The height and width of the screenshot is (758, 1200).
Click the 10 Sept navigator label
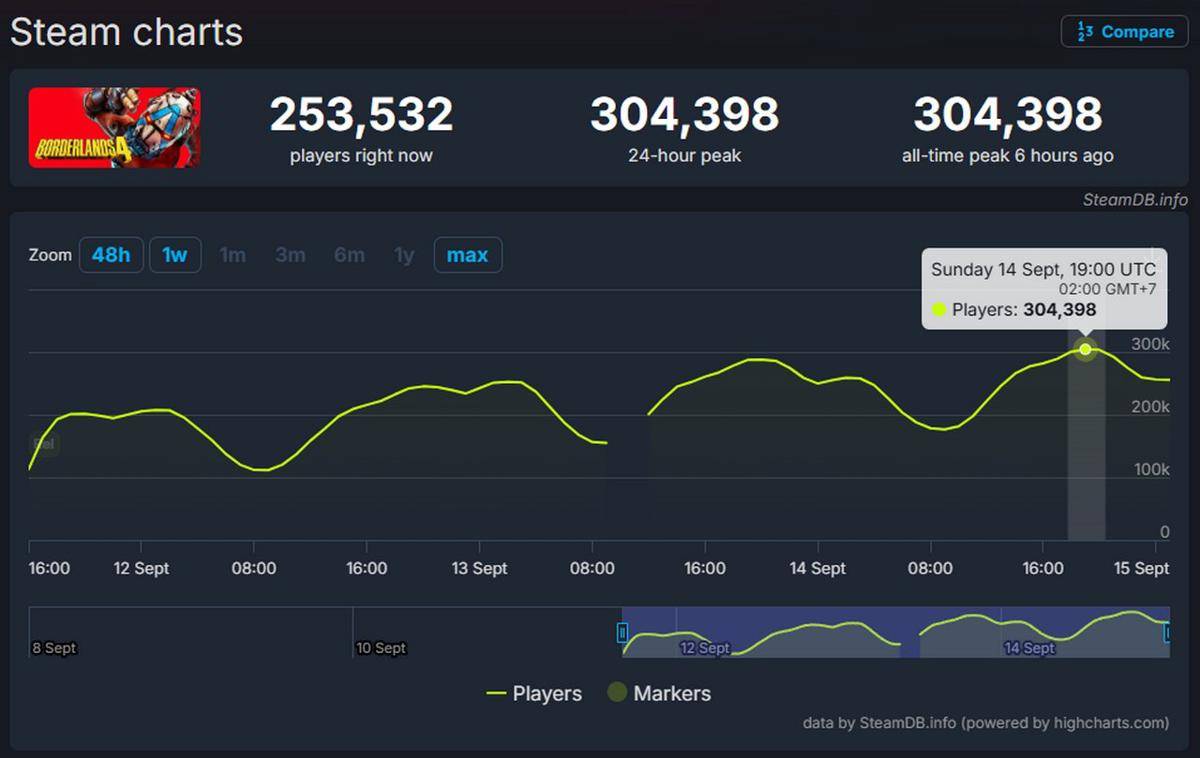tap(381, 648)
